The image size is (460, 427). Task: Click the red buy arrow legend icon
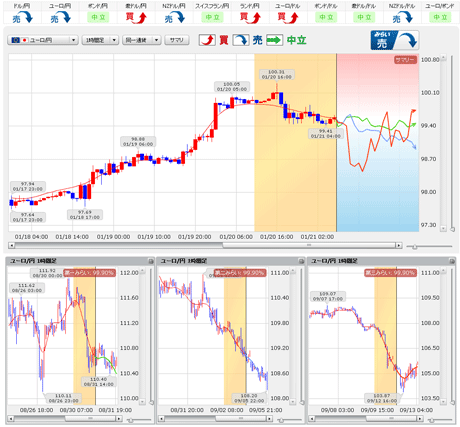pos(207,40)
